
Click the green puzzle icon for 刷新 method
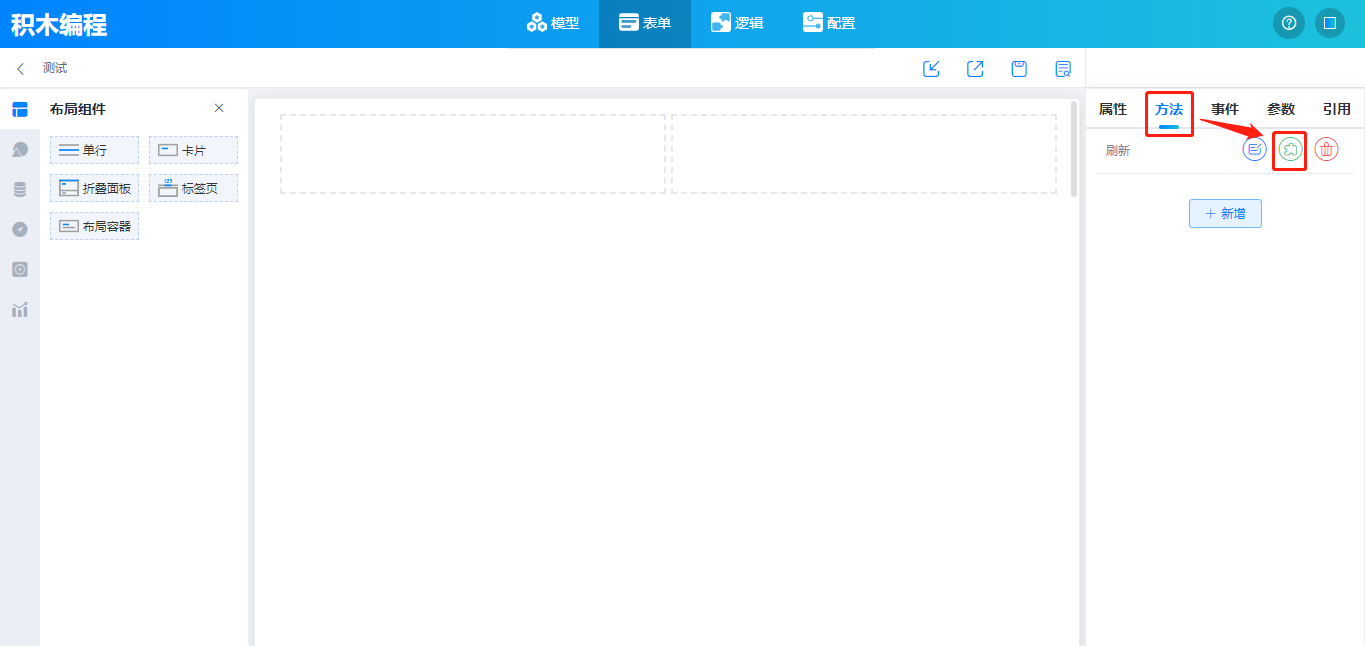[x=1290, y=150]
